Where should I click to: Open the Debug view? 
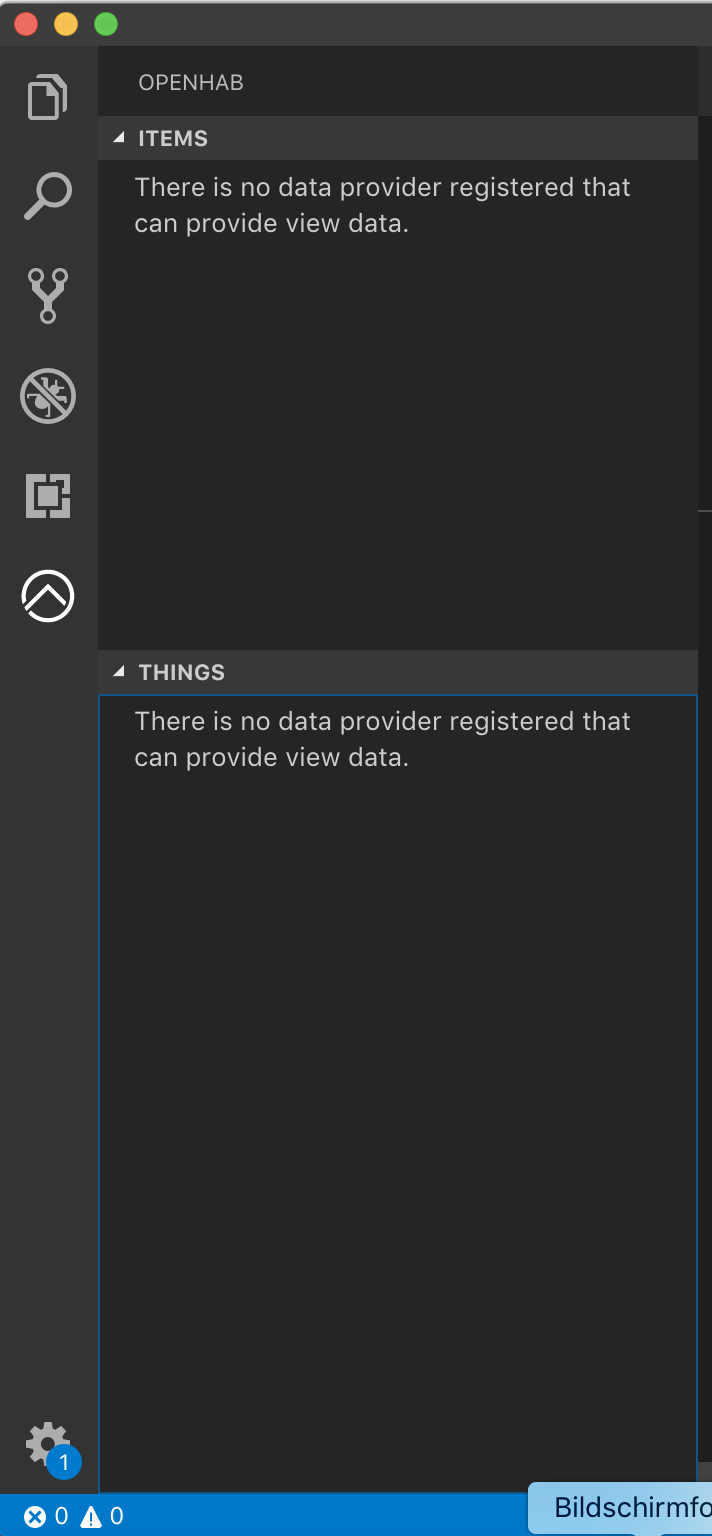click(47, 396)
